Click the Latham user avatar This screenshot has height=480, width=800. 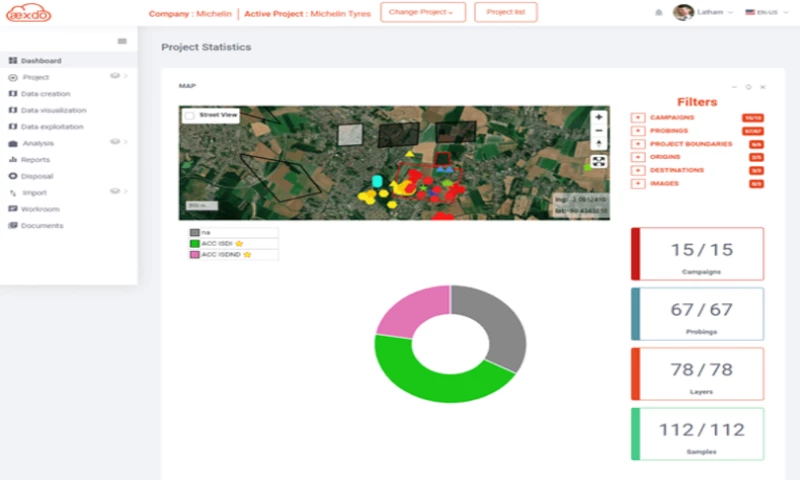[x=683, y=12]
